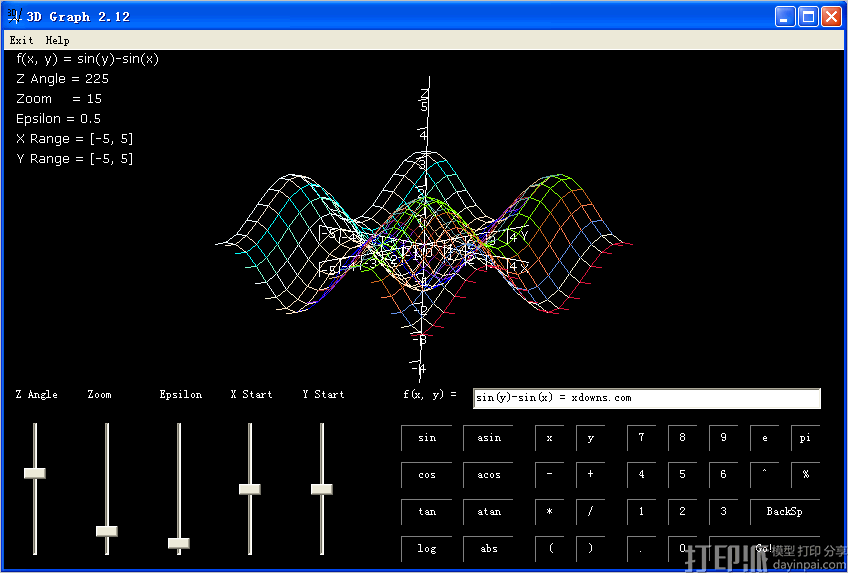Click the asin function button

pyautogui.click(x=488, y=438)
